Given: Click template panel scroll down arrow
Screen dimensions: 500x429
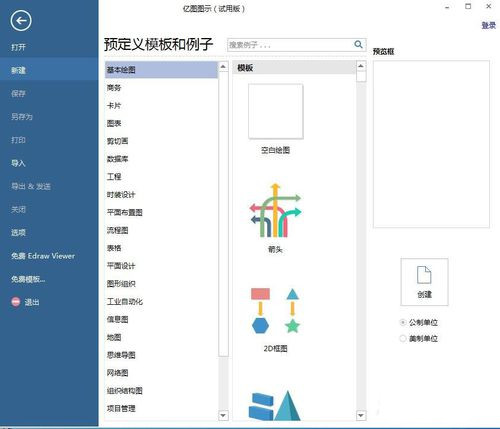Looking at the screenshot, I should (361, 415).
